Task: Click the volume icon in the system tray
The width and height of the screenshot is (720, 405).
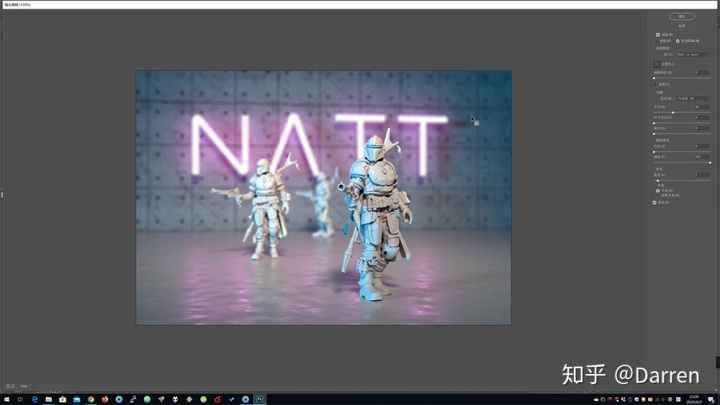Action: click(663, 399)
